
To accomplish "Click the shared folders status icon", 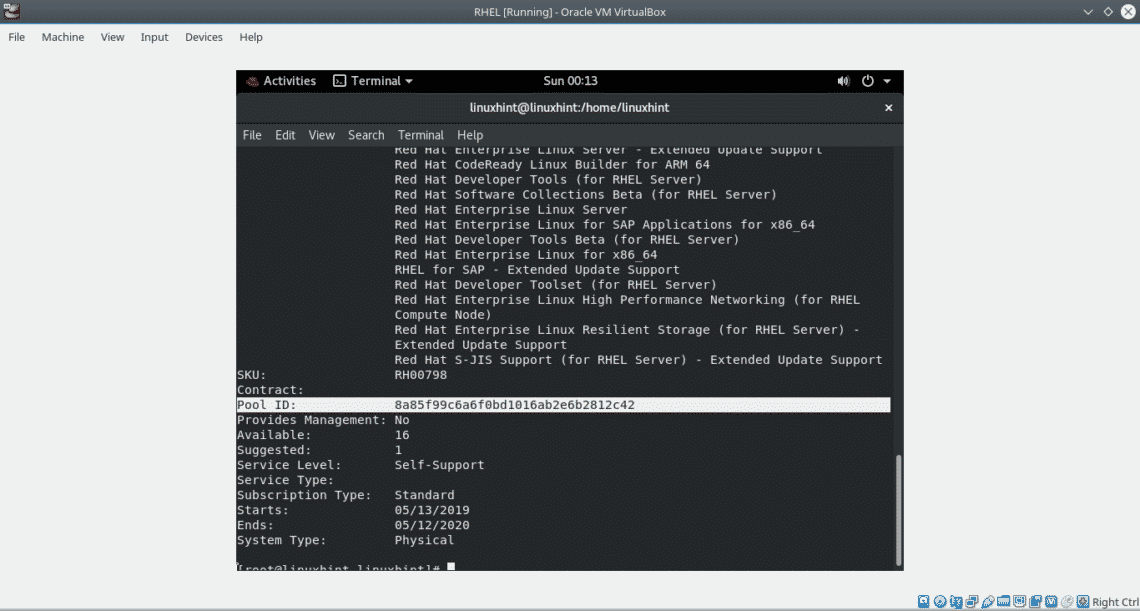I will (1004, 601).
